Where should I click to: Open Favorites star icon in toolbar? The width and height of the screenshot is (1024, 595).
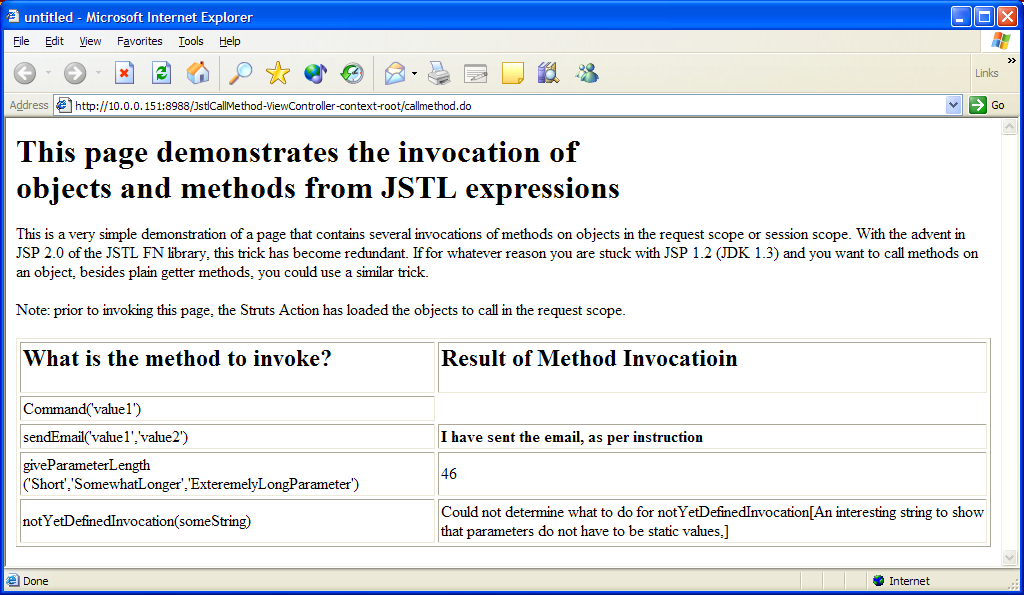pos(277,73)
